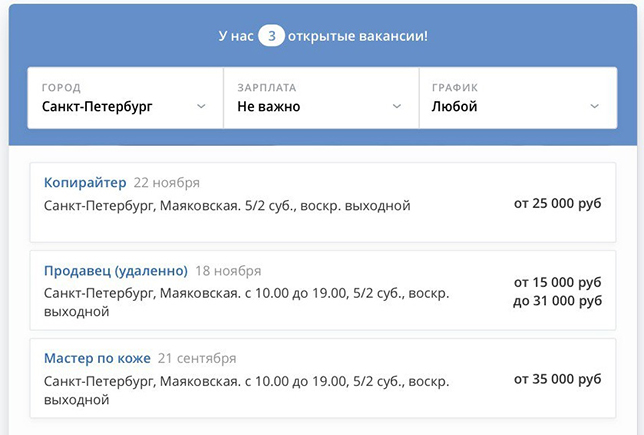Screen dimensions: 644x435
Task: Click the от 35 000 руб salary
Action: coord(557,379)
